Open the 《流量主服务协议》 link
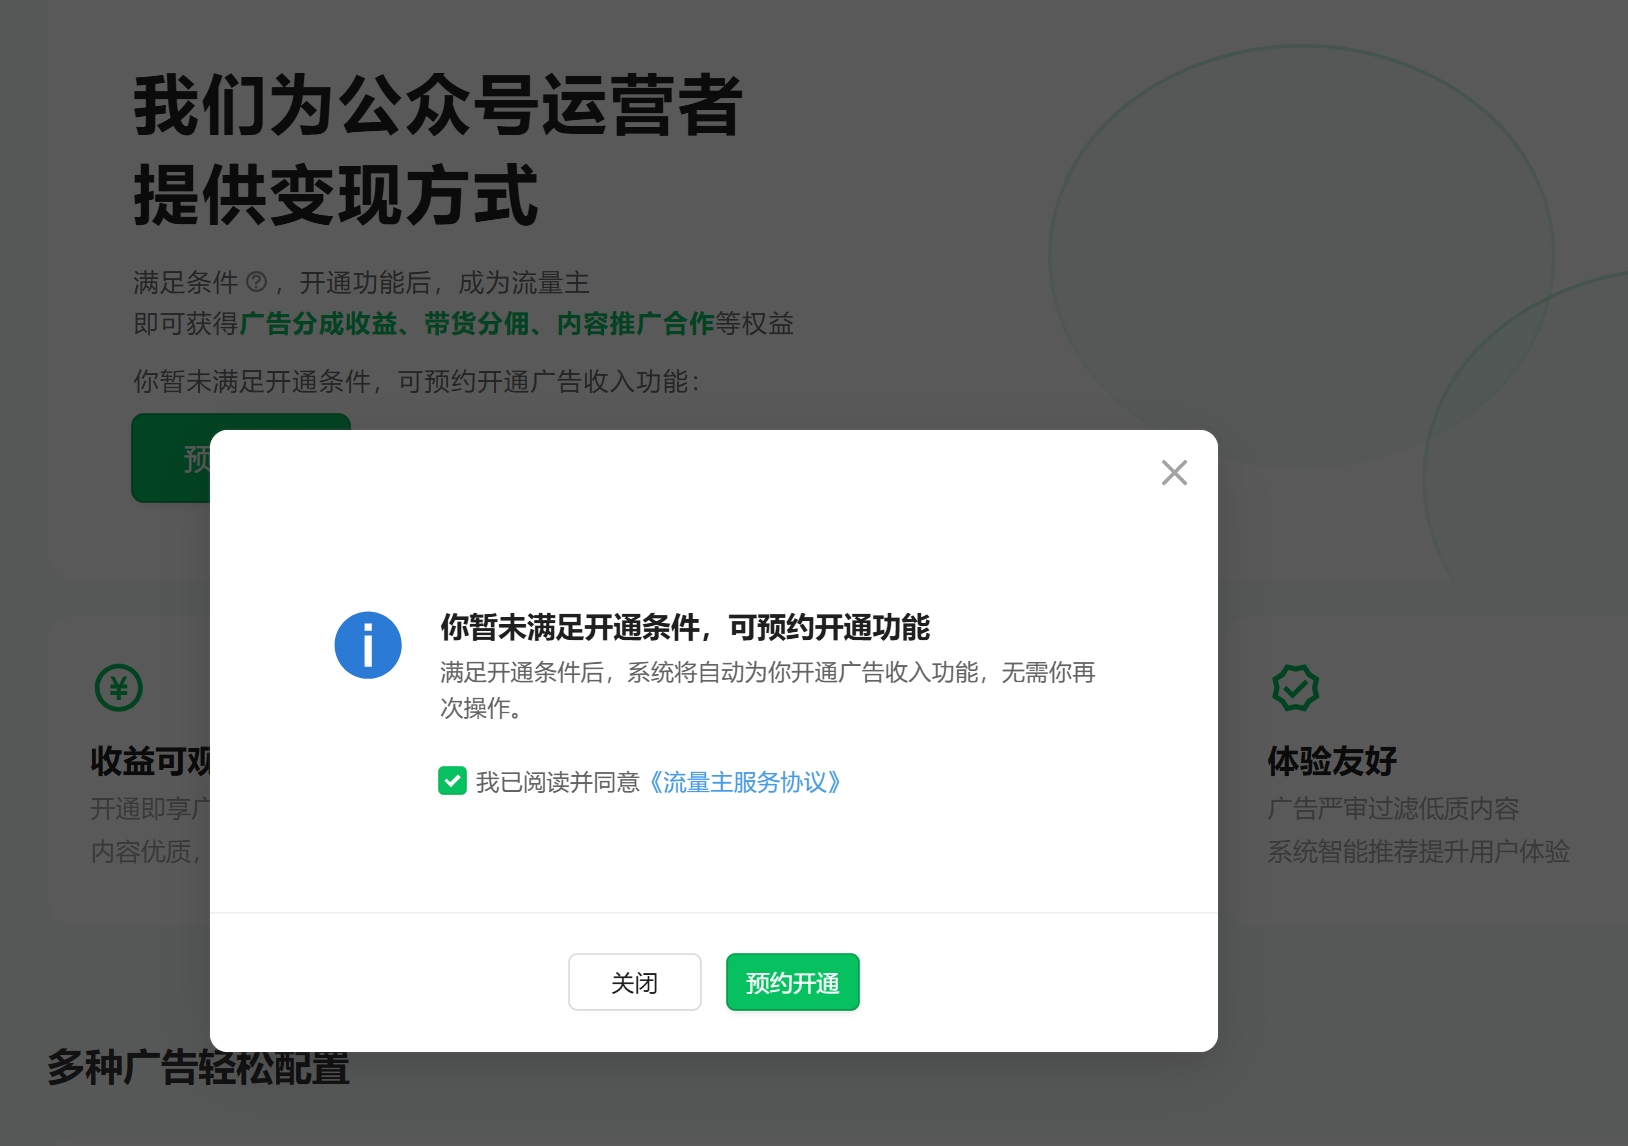1628x1146 pixels. click(x=744, y=782)
